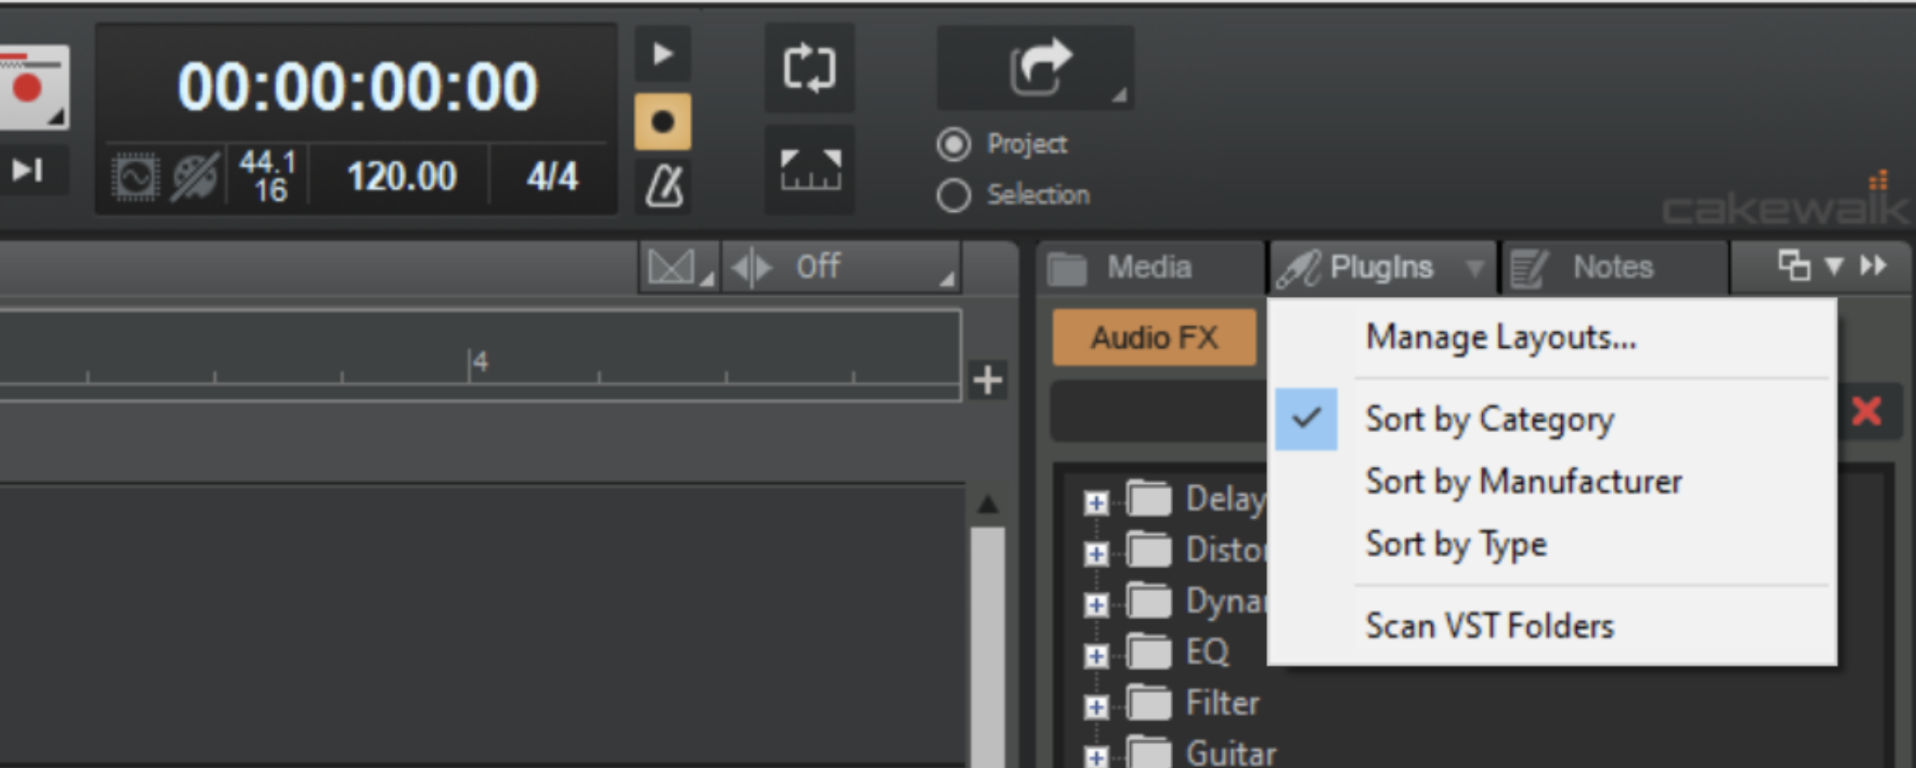
Task: Select the Selection radio button
Action: [x=954, y=195]
